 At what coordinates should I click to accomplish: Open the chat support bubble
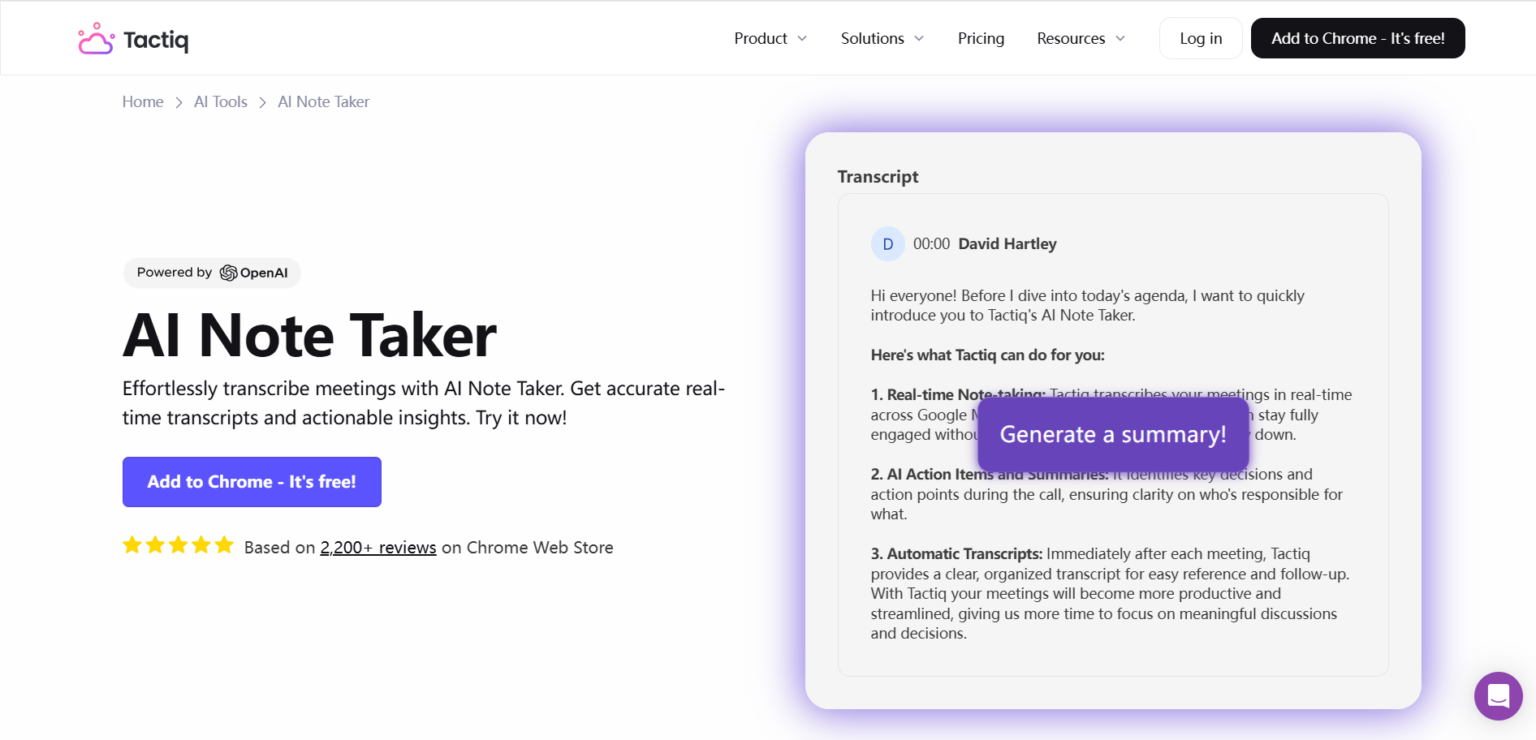pos(1497,696)
